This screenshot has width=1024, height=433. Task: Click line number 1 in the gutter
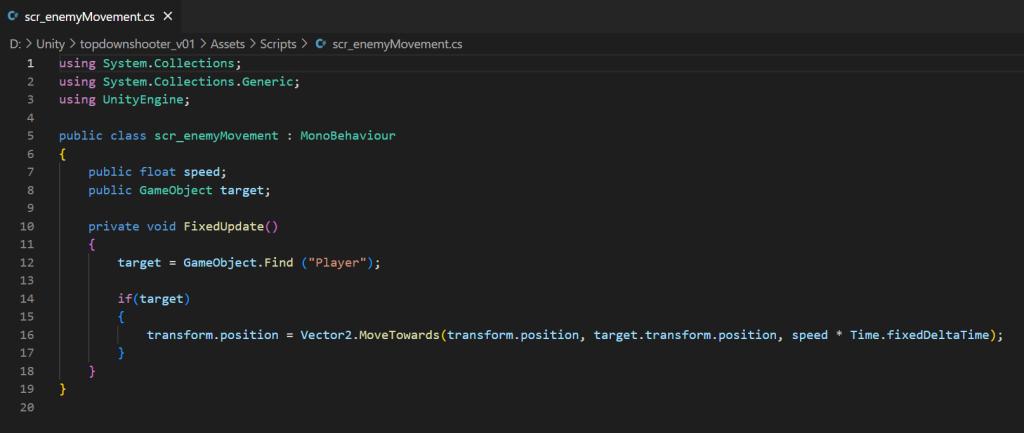coord(30,63)
